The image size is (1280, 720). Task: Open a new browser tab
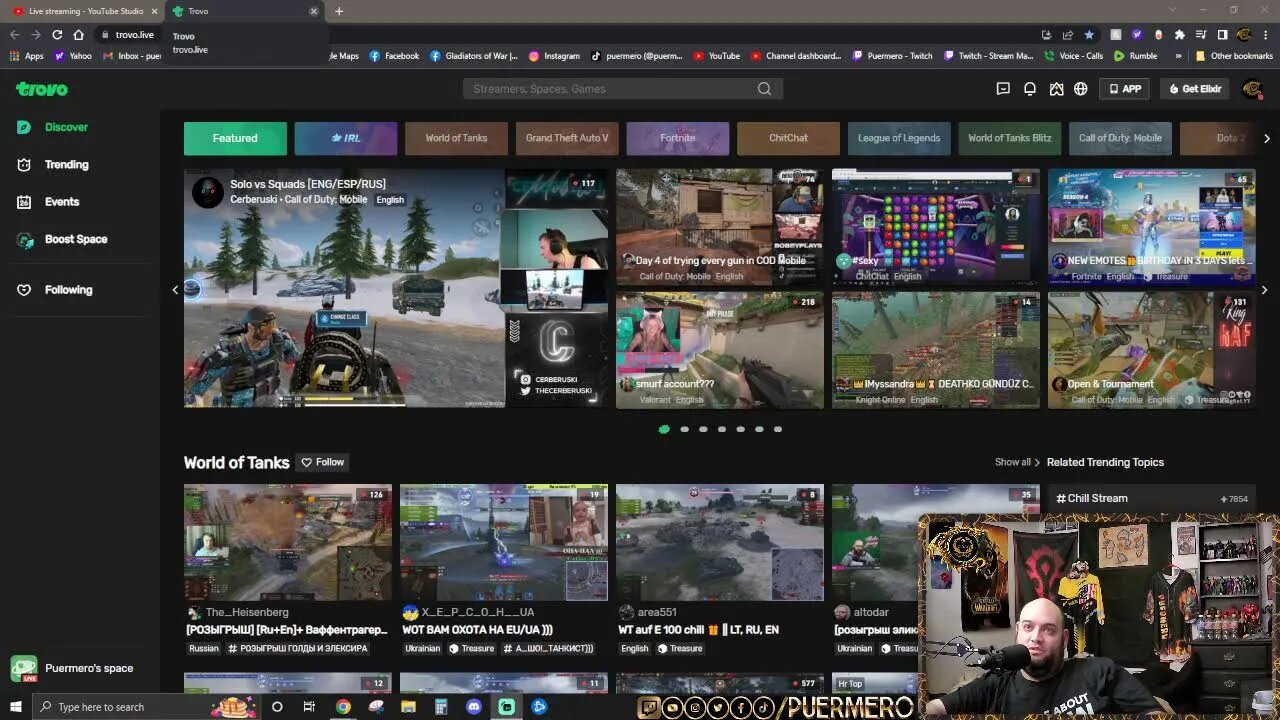[x=339, y=11]
